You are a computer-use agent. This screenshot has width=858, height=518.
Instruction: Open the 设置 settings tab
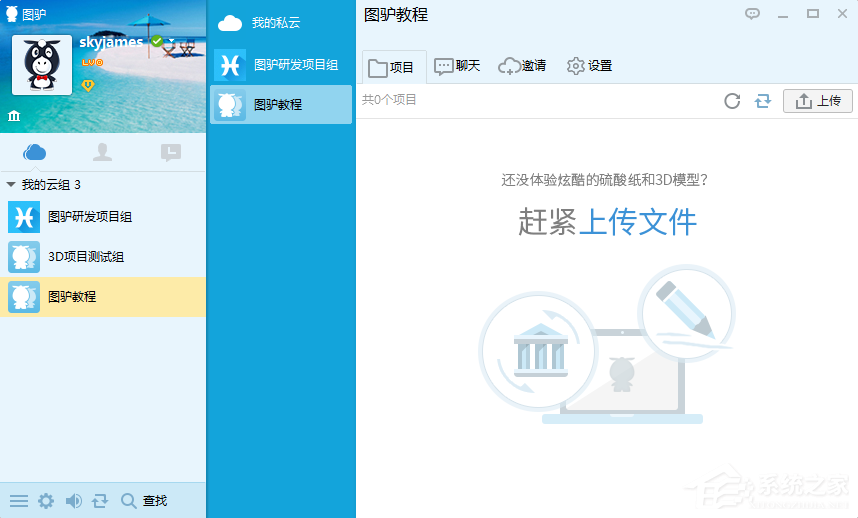589,66
